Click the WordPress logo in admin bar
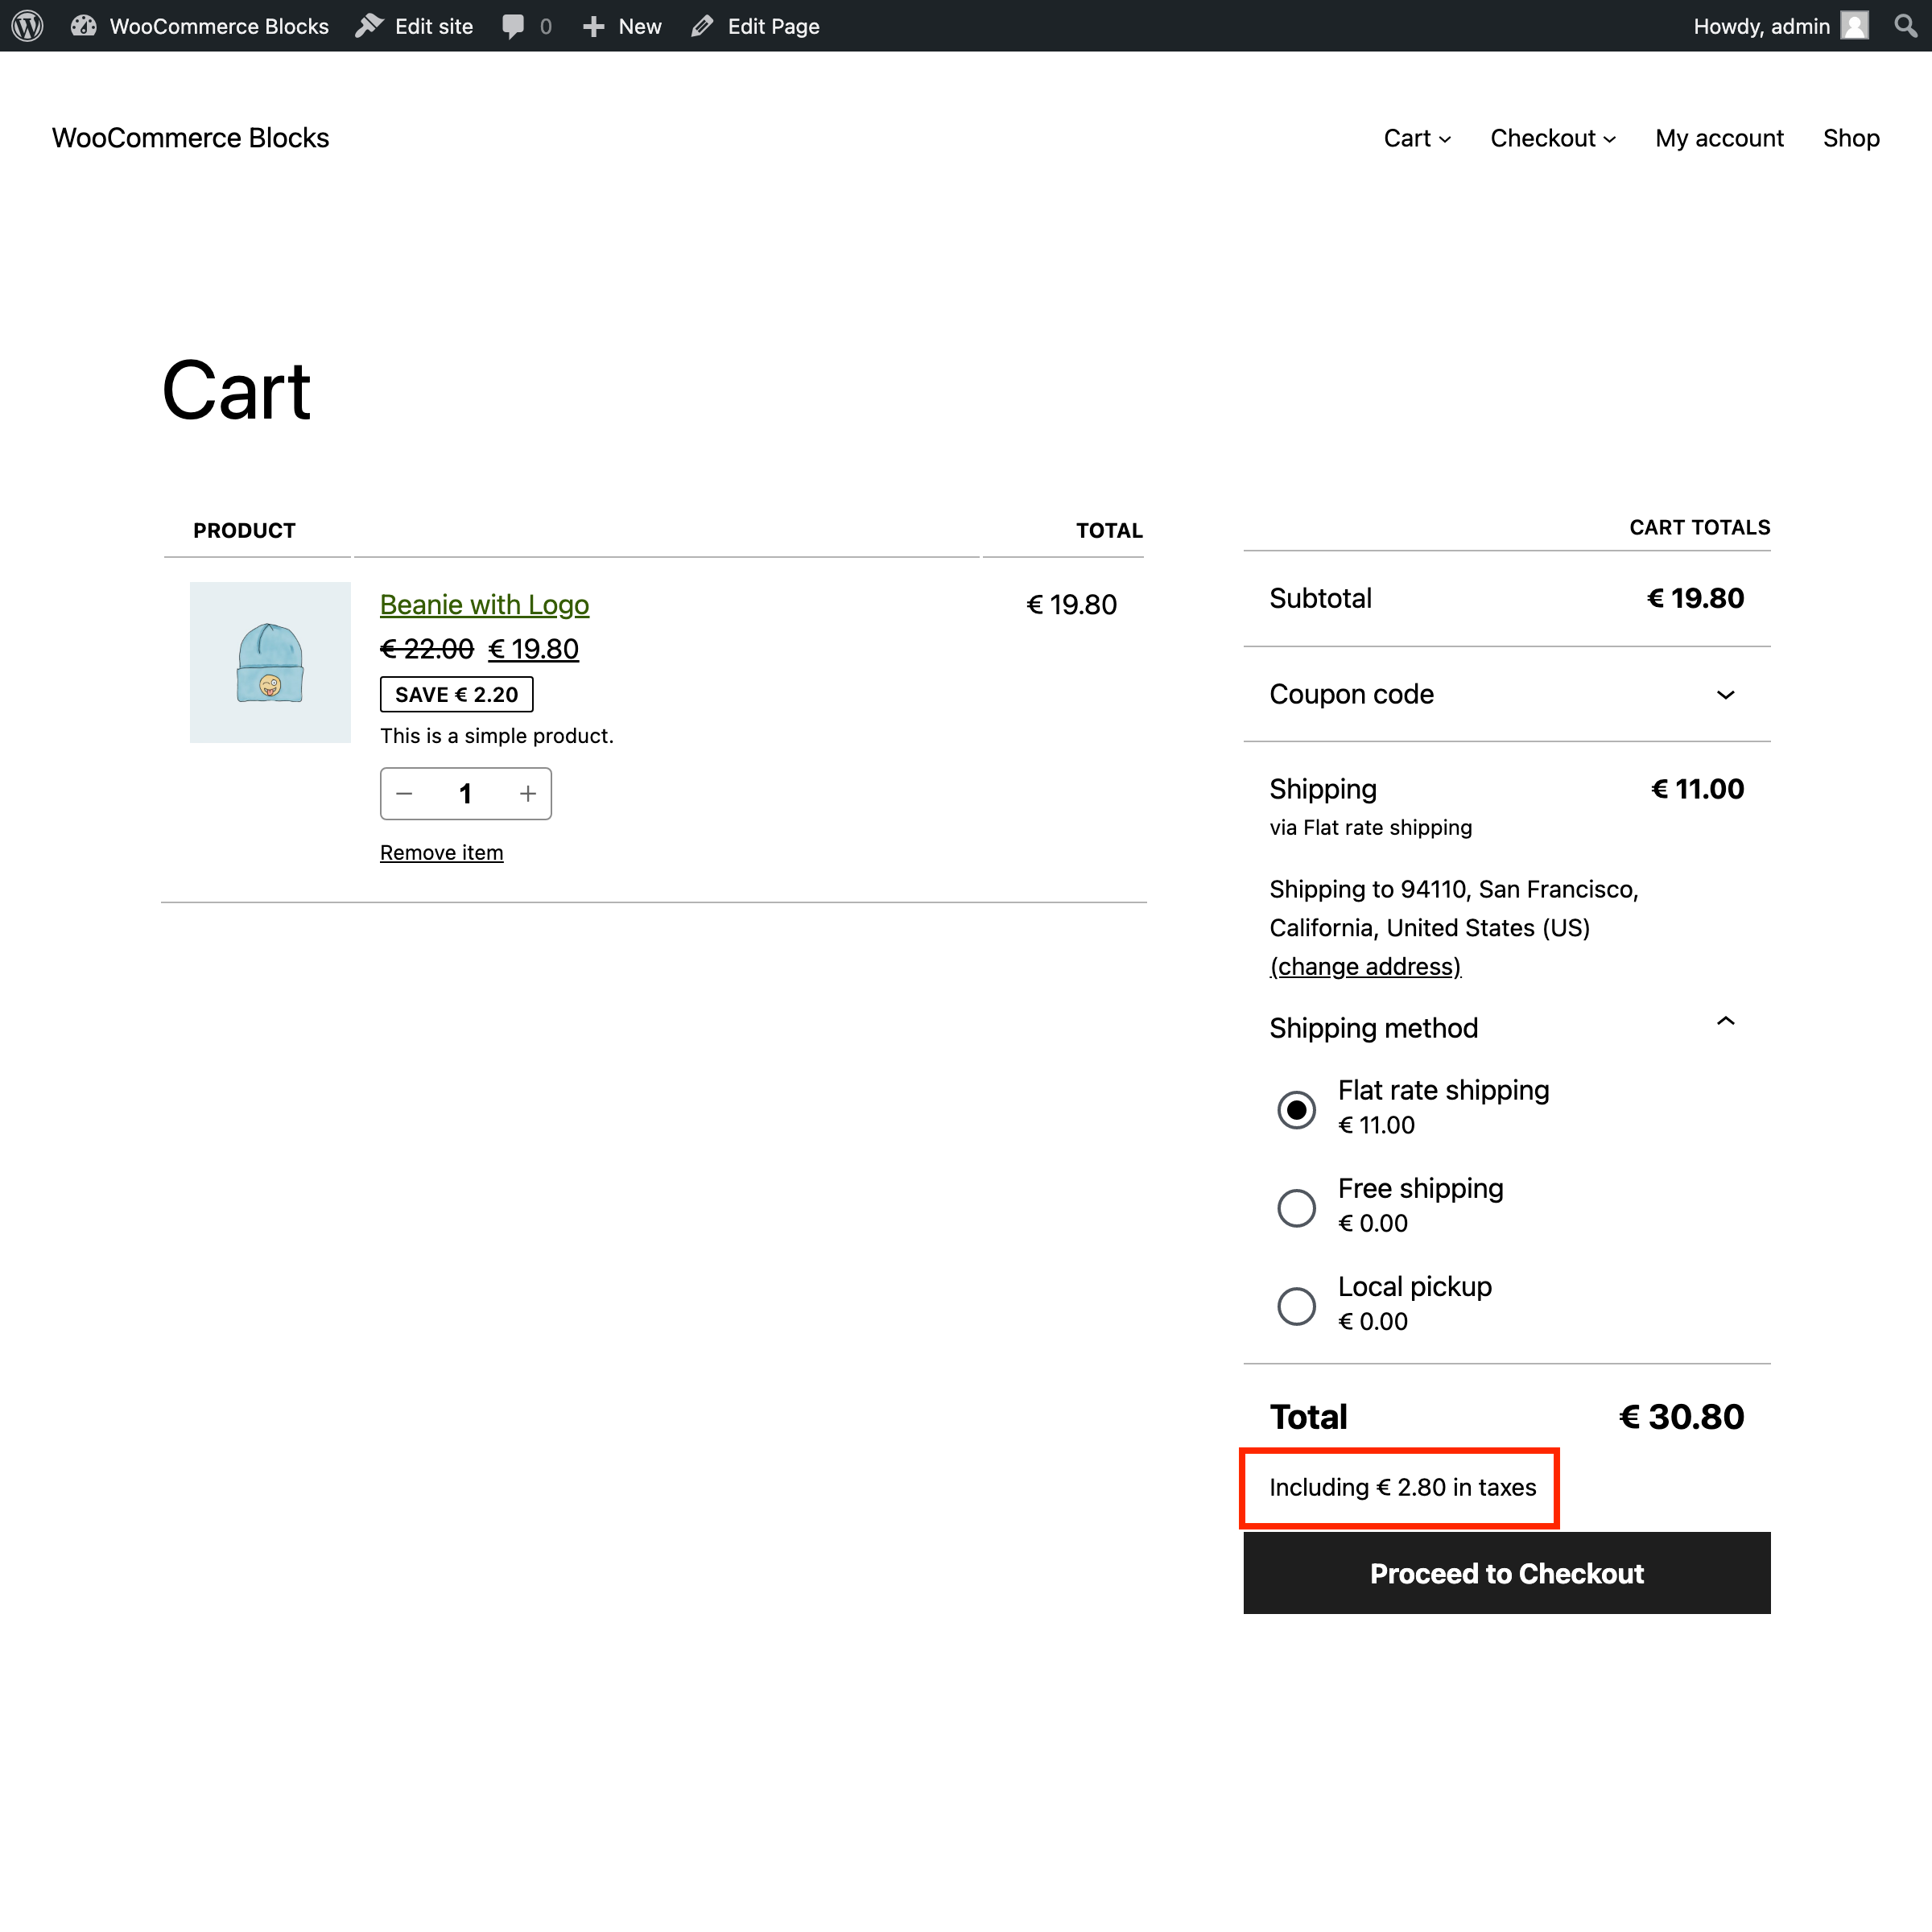Image resolution: width=1932 pixels, height=1932 pixels. [26, 26]
